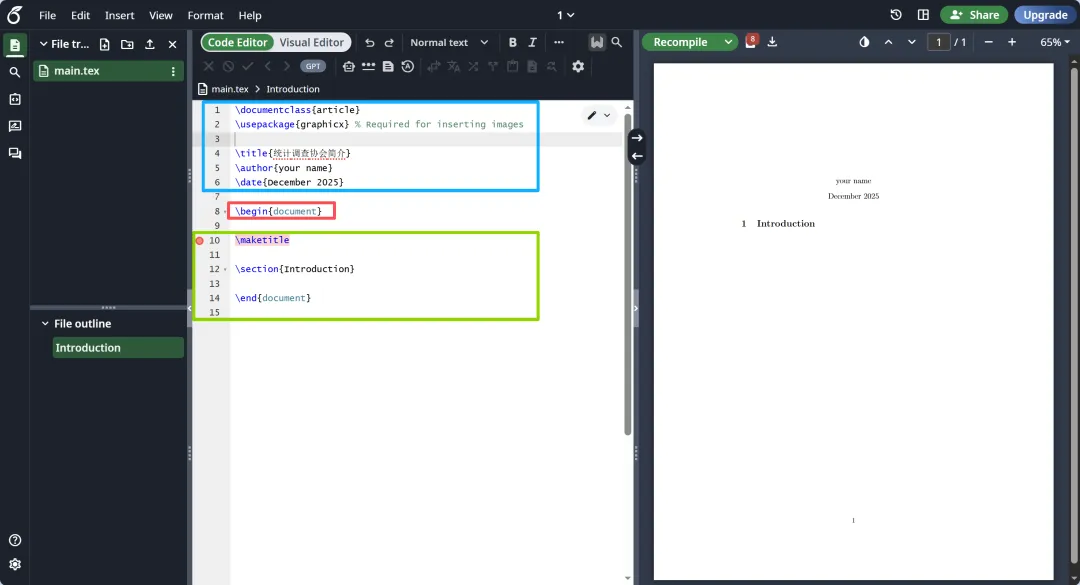The image size is (1080, 585).
Task: Click the page number input field
Action: point(938,42)
